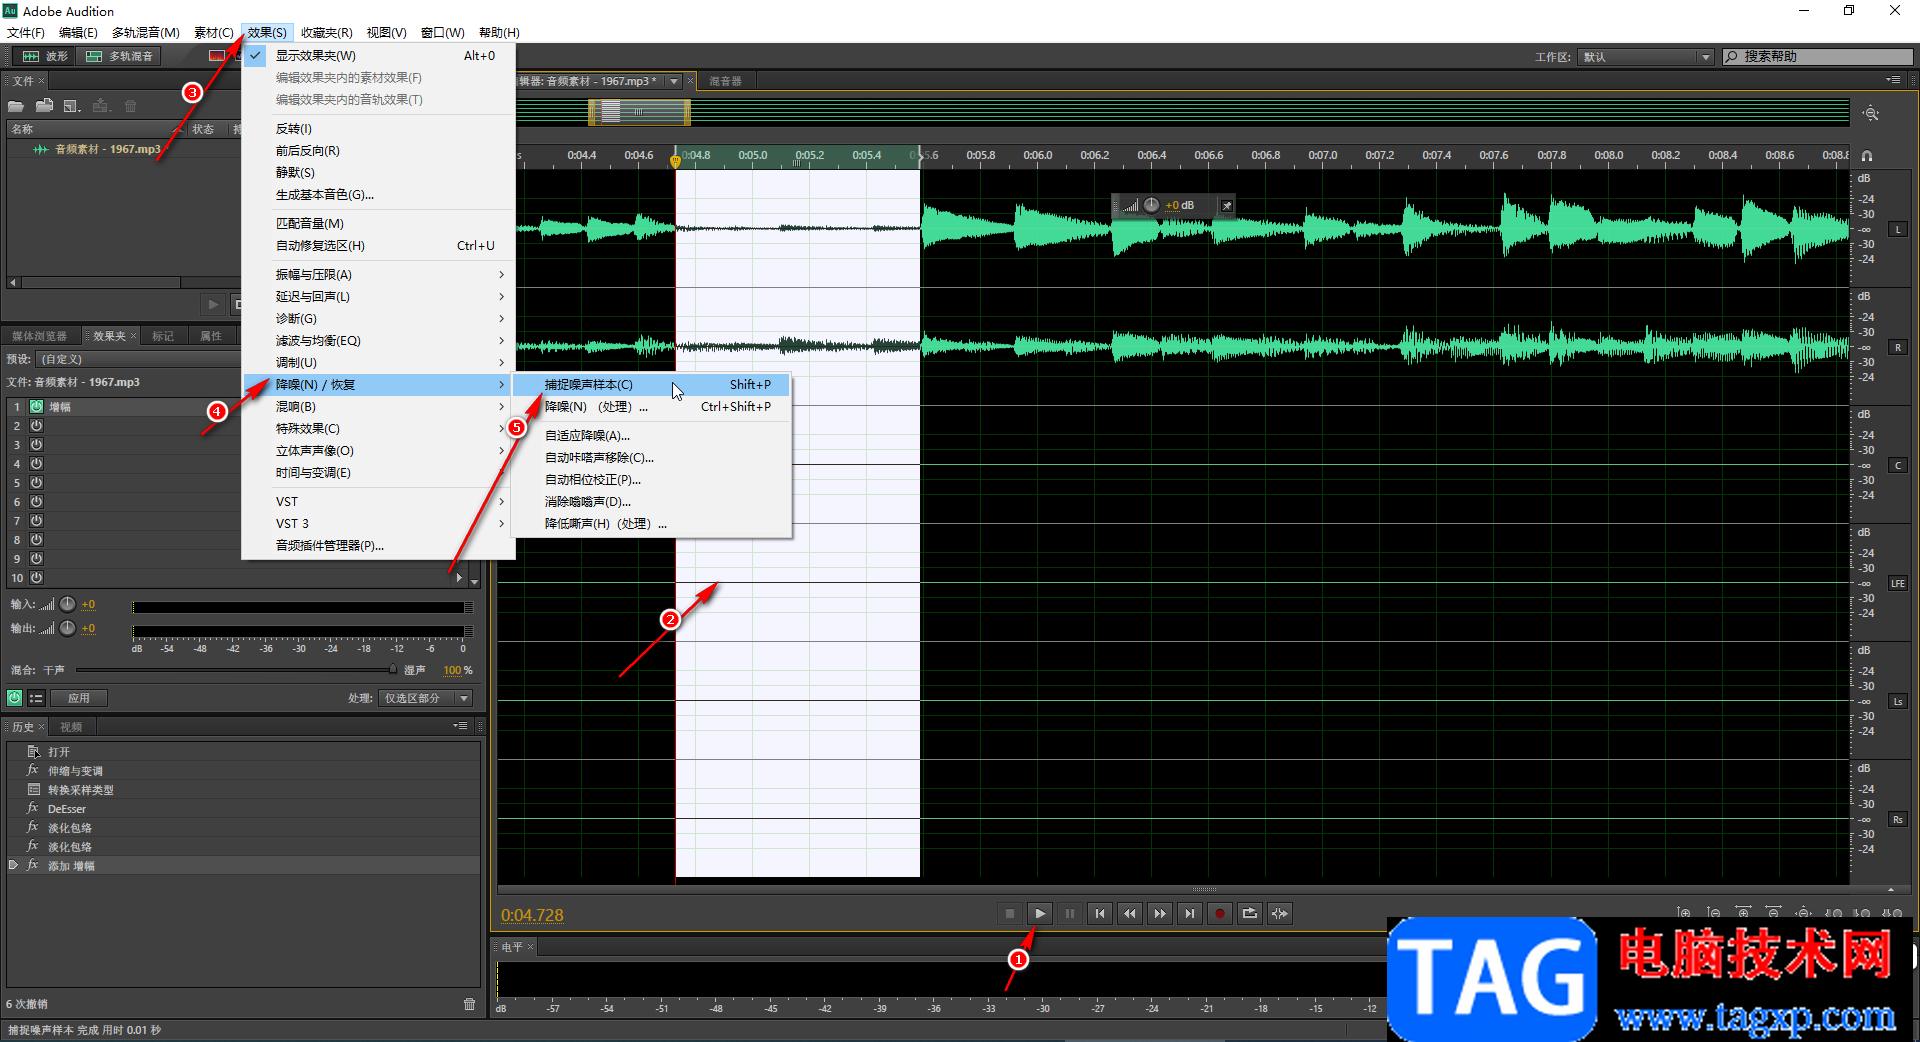
Task: Open the 文件(F) menu
Action: (26, 32)
